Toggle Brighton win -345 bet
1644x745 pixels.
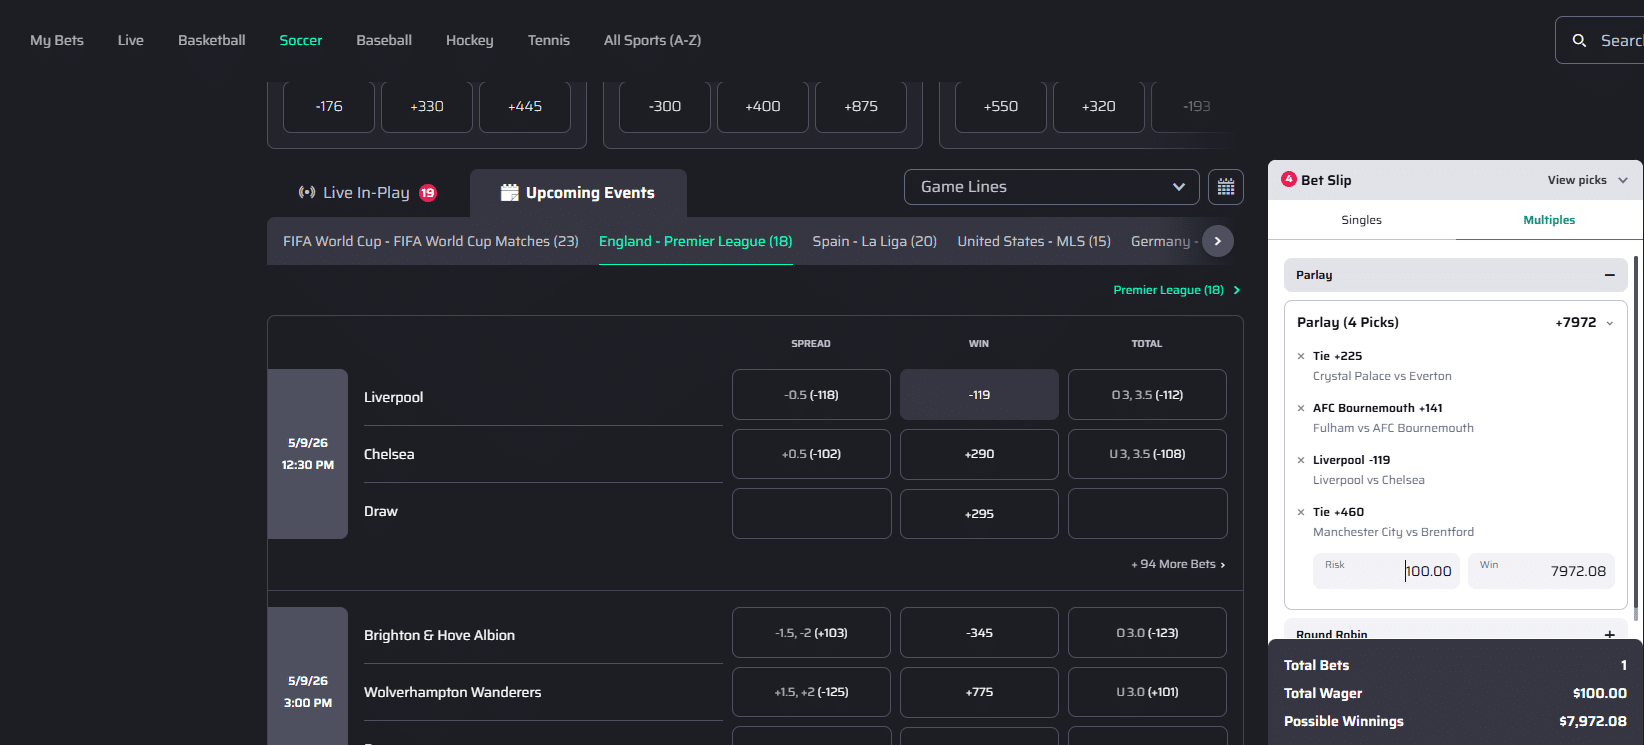tap(979, 633)
